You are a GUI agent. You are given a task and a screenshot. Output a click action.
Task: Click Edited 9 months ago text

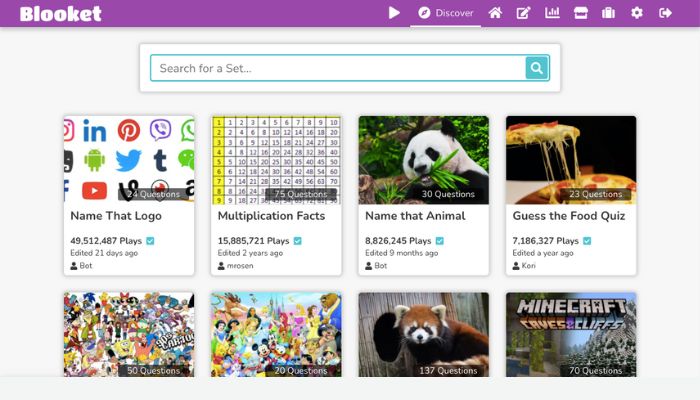pyautogui.click(x=401, y=253)
